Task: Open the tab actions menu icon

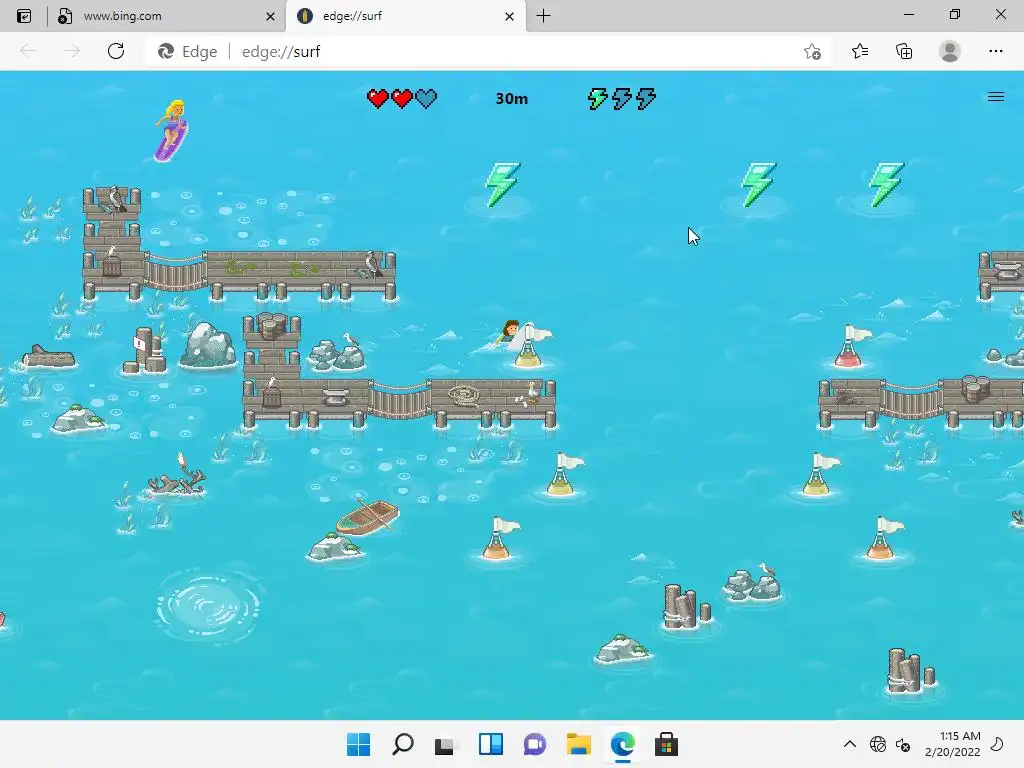Action: point(24,16)
